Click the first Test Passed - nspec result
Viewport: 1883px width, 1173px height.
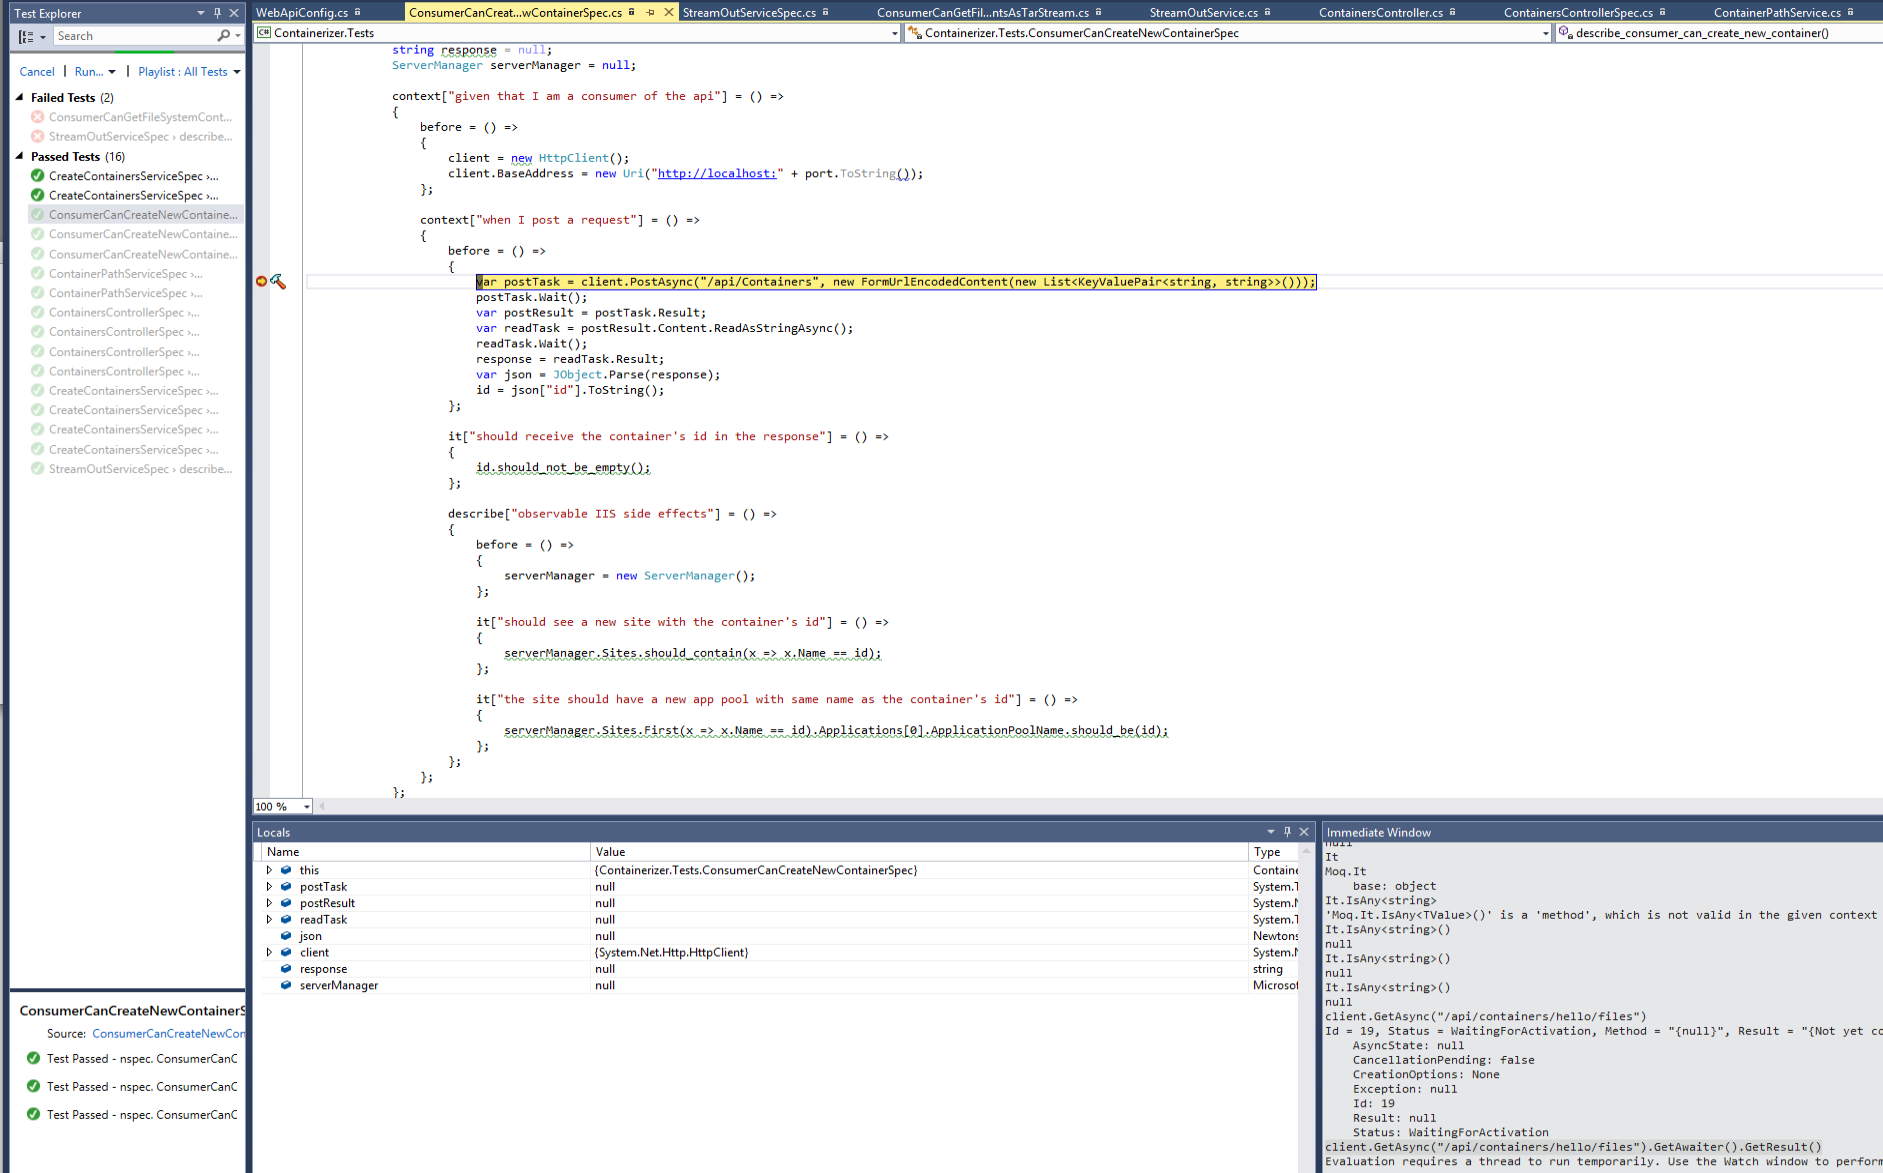click(142, 1059)
